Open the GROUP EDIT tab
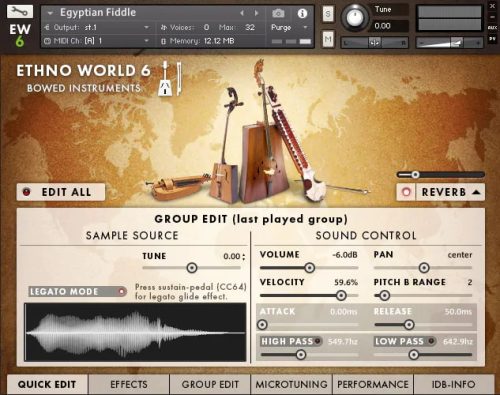 210,384
